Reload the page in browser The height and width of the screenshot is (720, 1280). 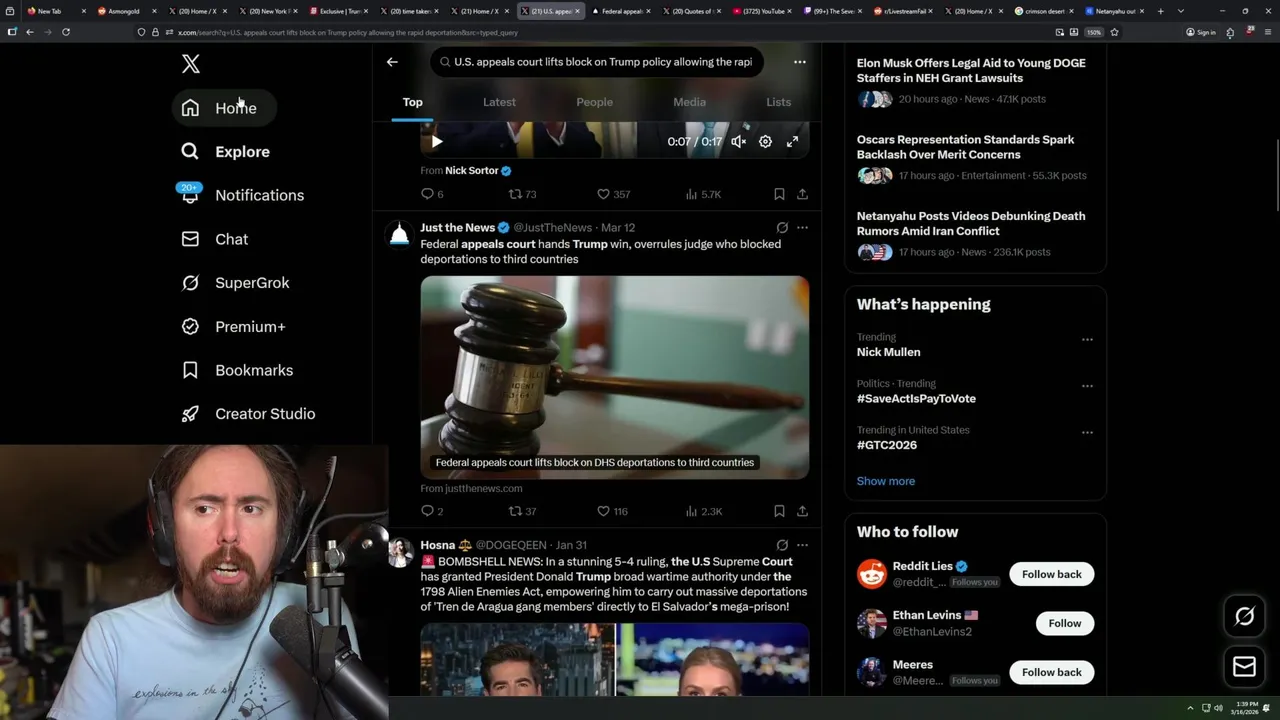click(66, 32)
